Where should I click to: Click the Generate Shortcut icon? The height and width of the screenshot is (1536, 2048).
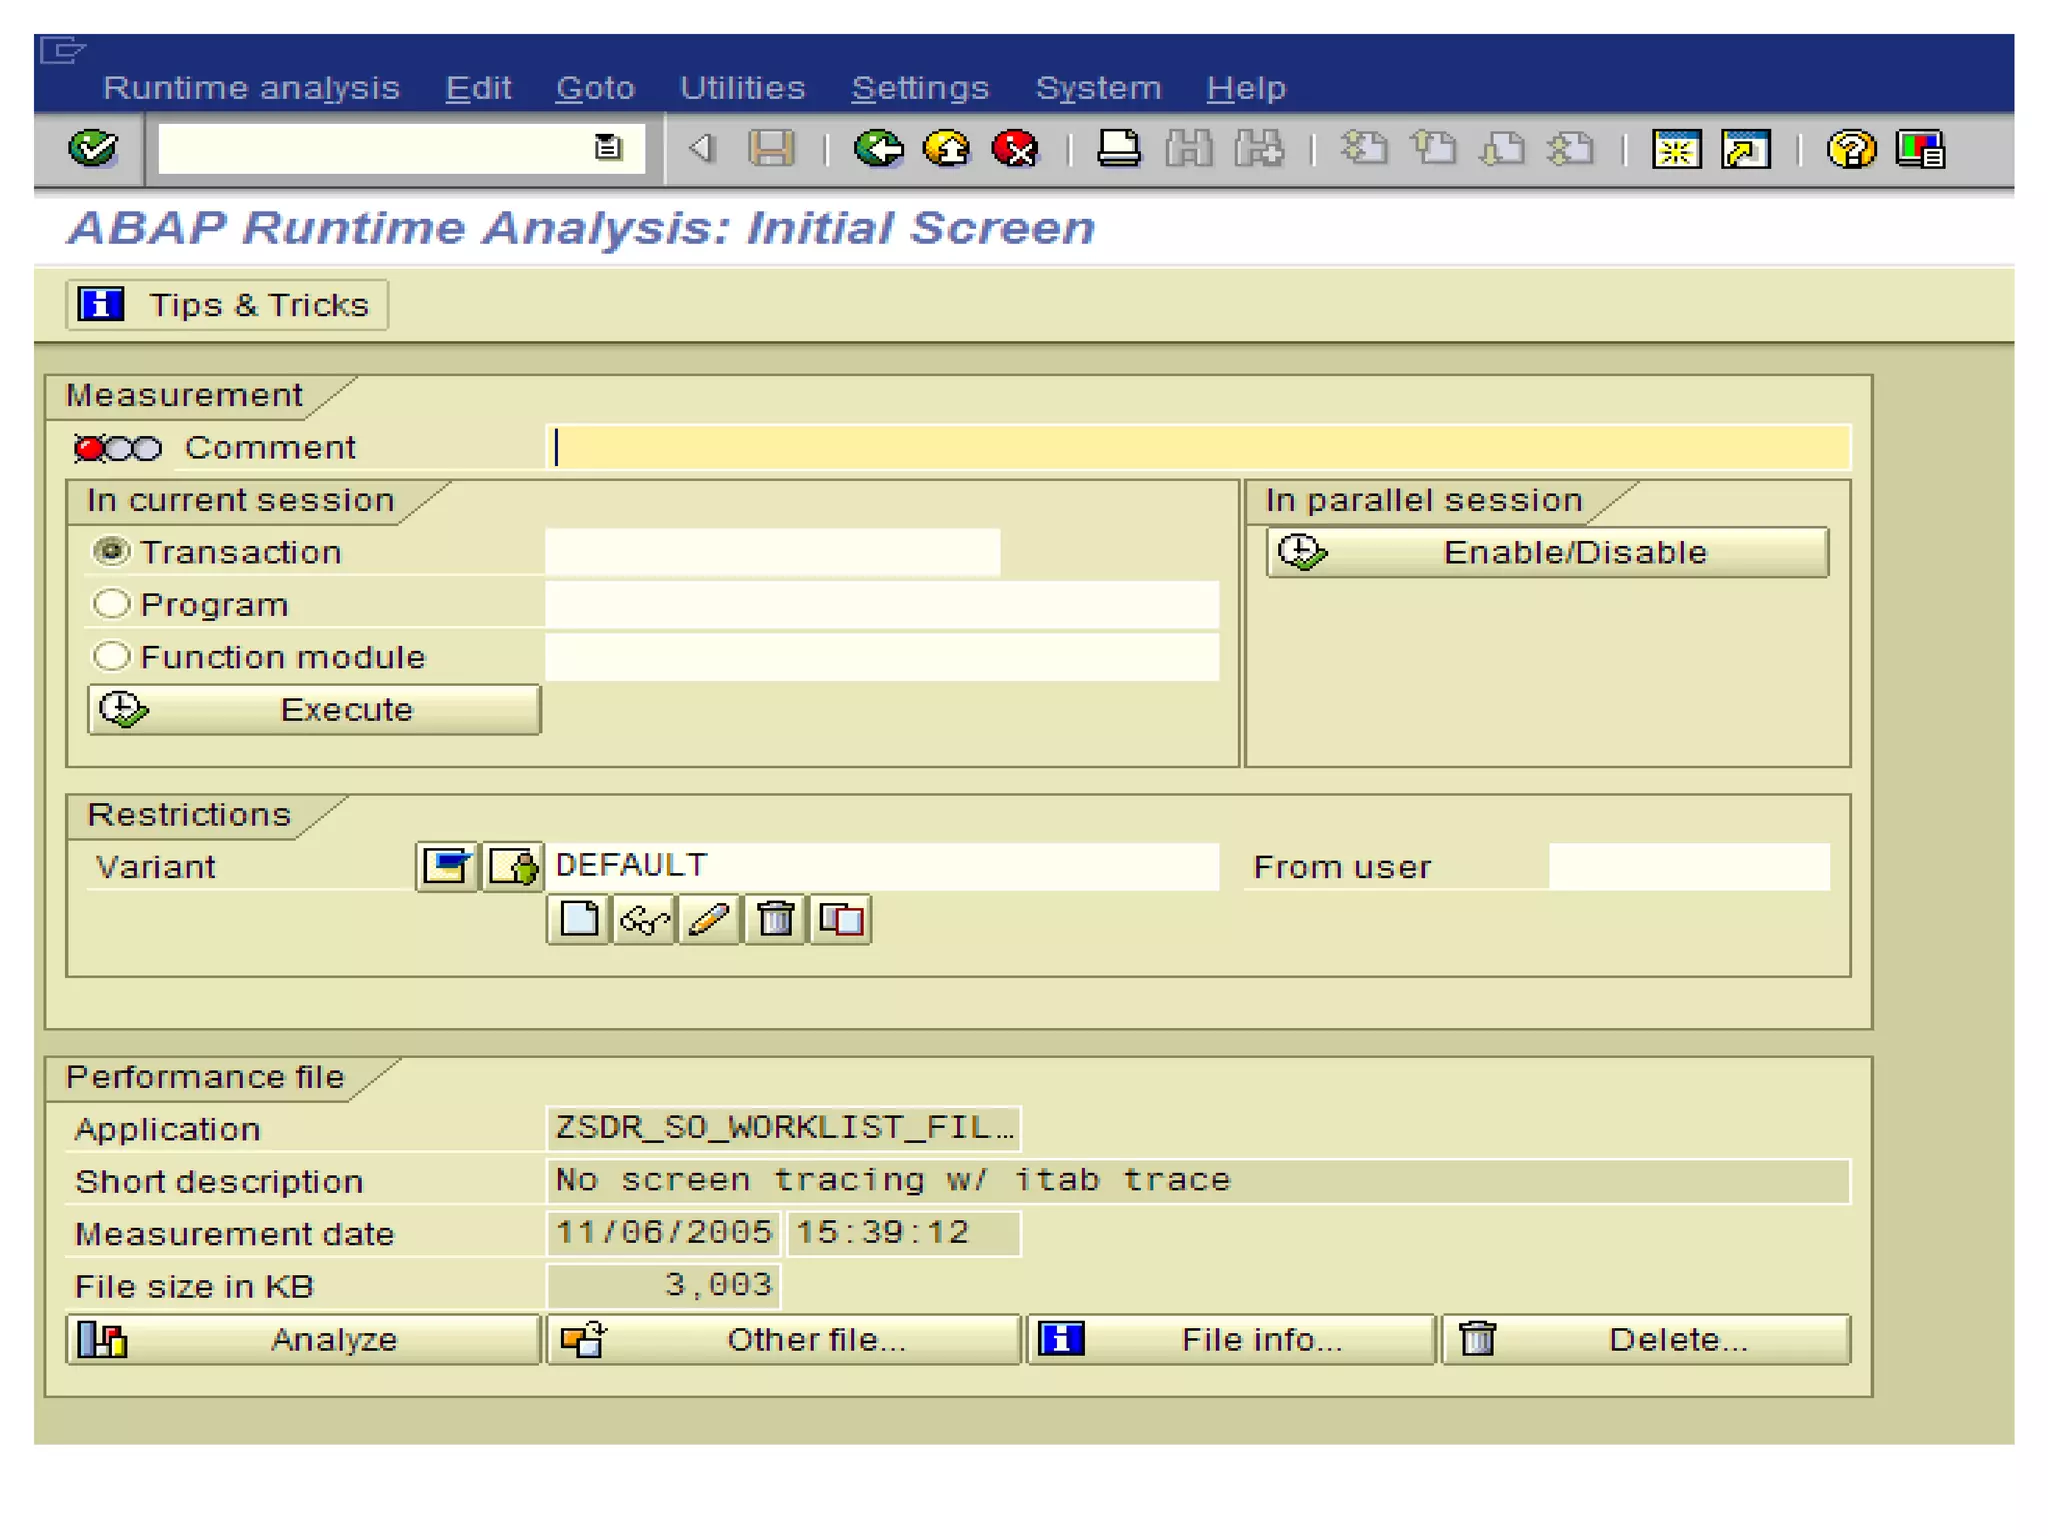point(1746,149)
